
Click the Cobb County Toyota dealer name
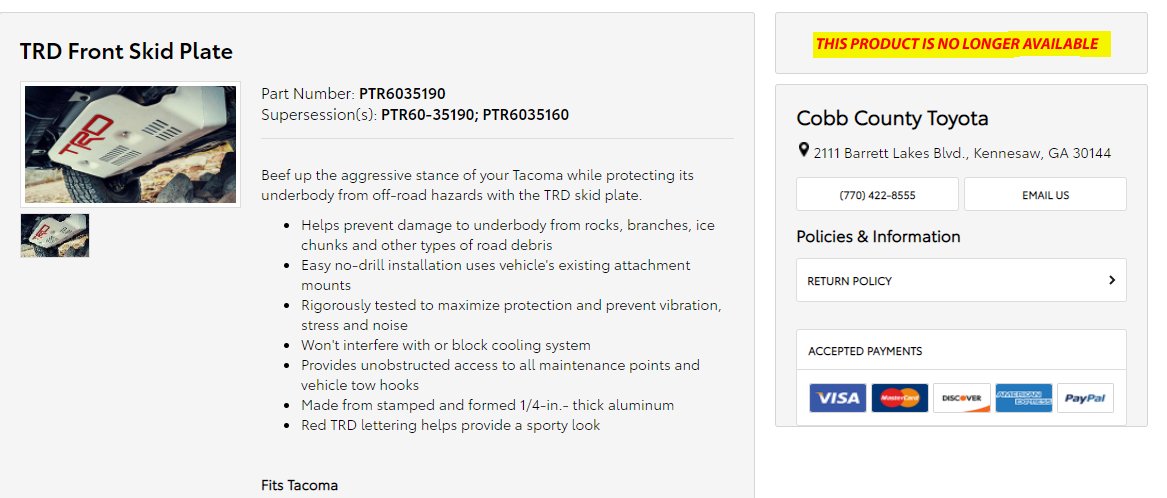892,118
